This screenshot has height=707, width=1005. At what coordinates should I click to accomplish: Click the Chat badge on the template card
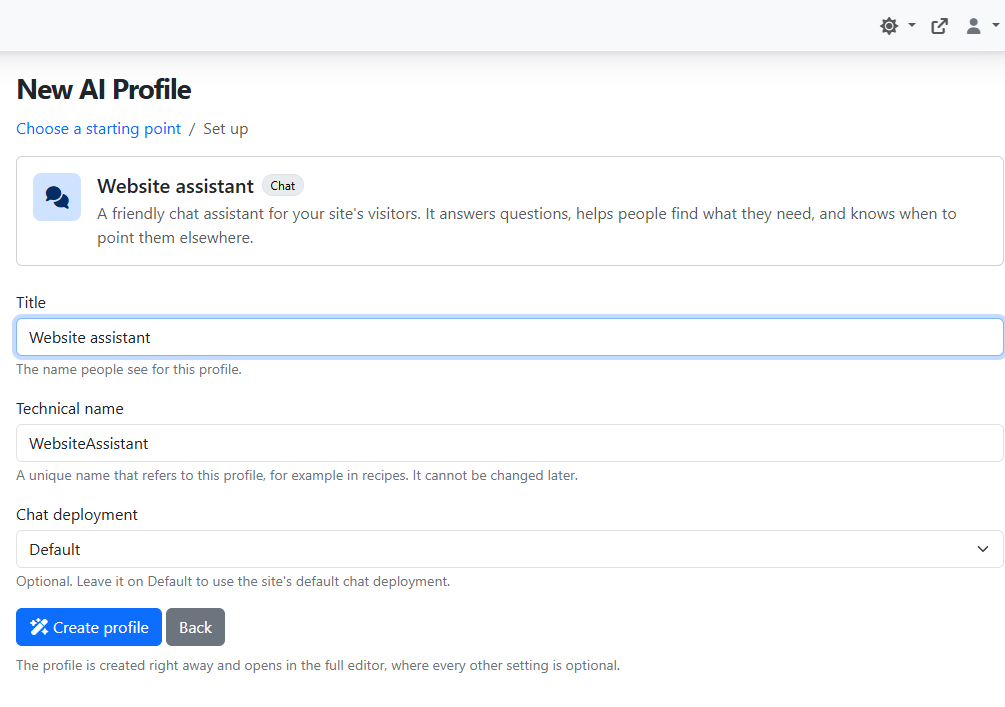point(283,186)
